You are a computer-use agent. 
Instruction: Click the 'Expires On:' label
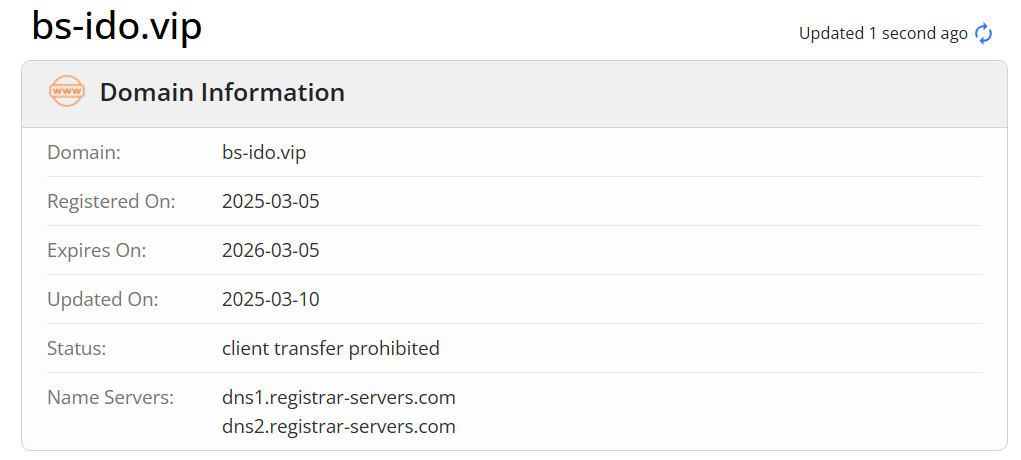coord(97,251)
